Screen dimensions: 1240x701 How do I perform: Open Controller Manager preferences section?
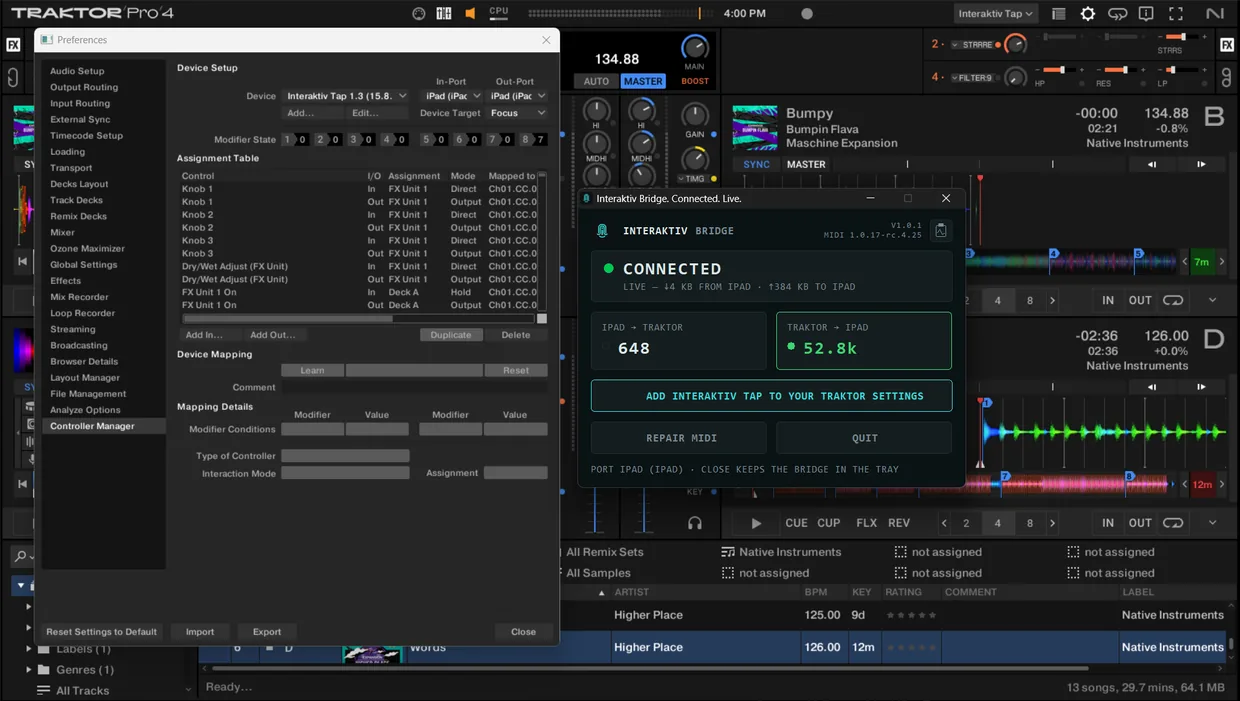point(103,426)
